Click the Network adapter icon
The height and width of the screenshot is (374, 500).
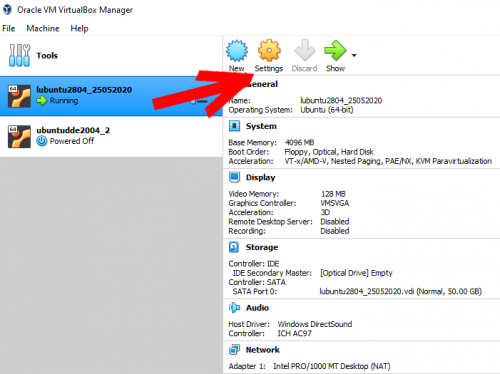click(x=234, y=350)
